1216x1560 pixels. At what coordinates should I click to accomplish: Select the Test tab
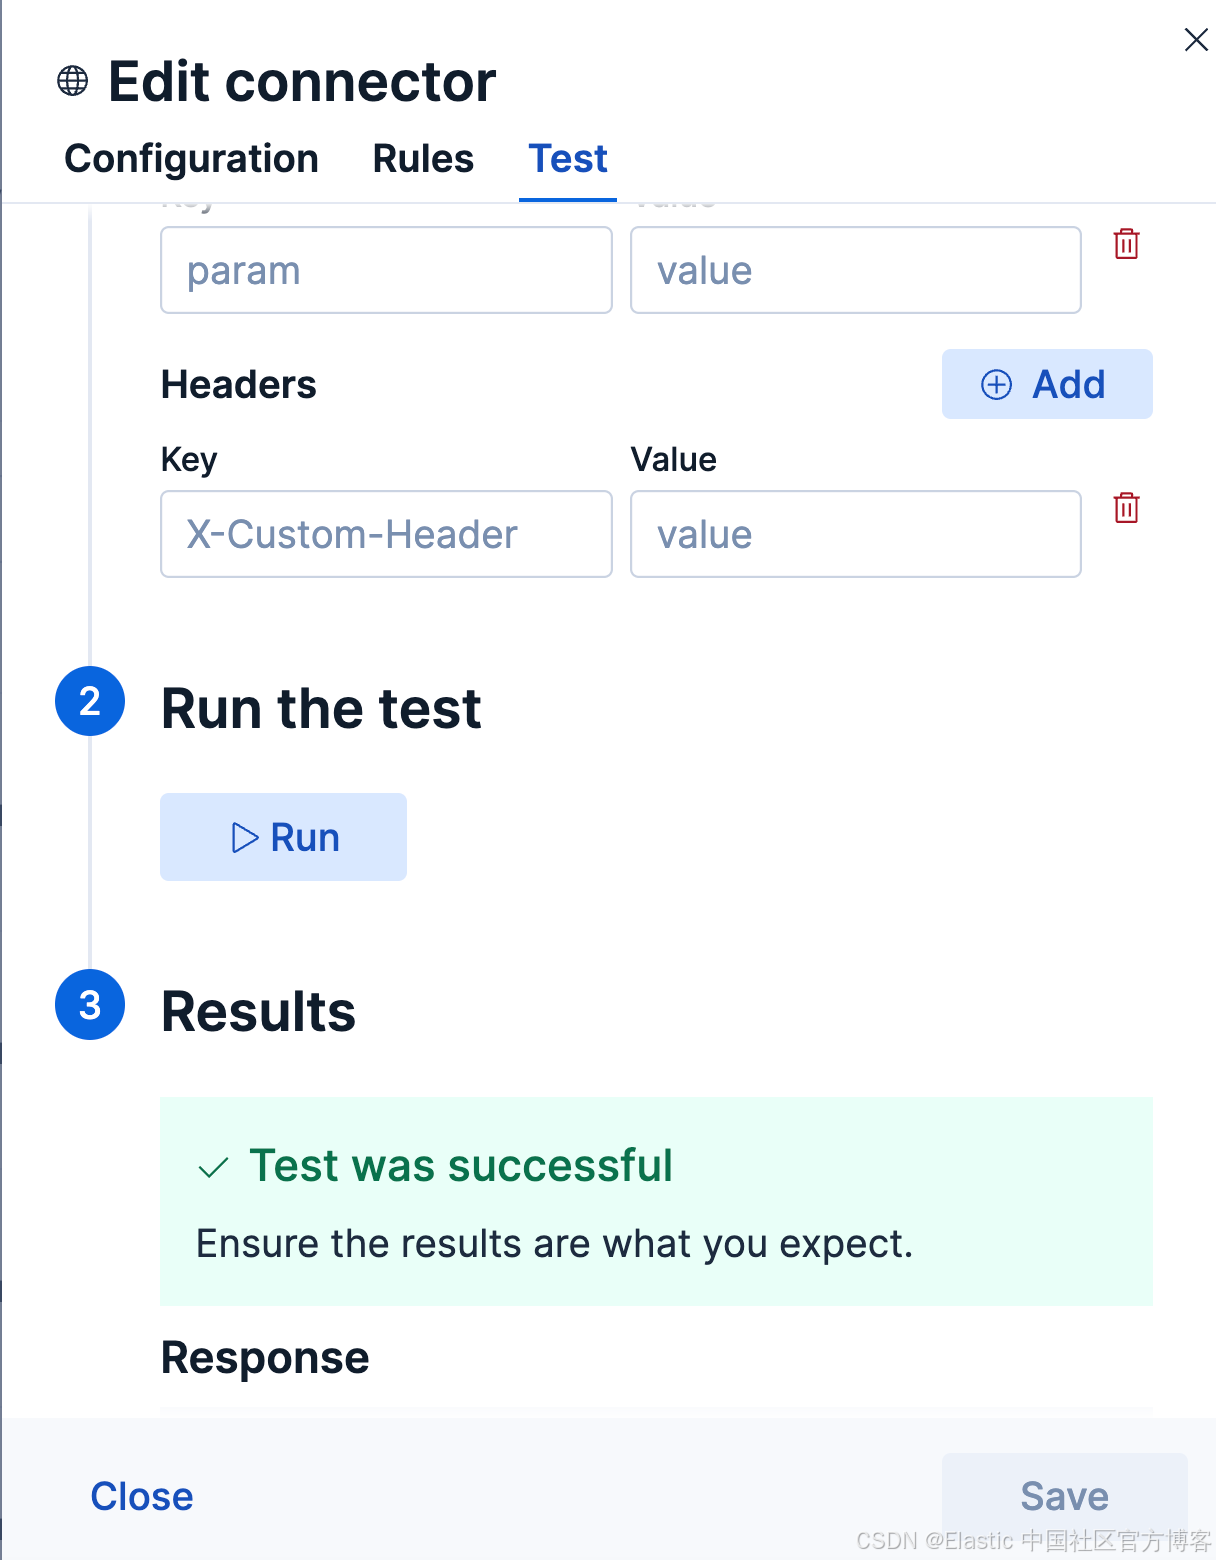click(x=568, y=159)
